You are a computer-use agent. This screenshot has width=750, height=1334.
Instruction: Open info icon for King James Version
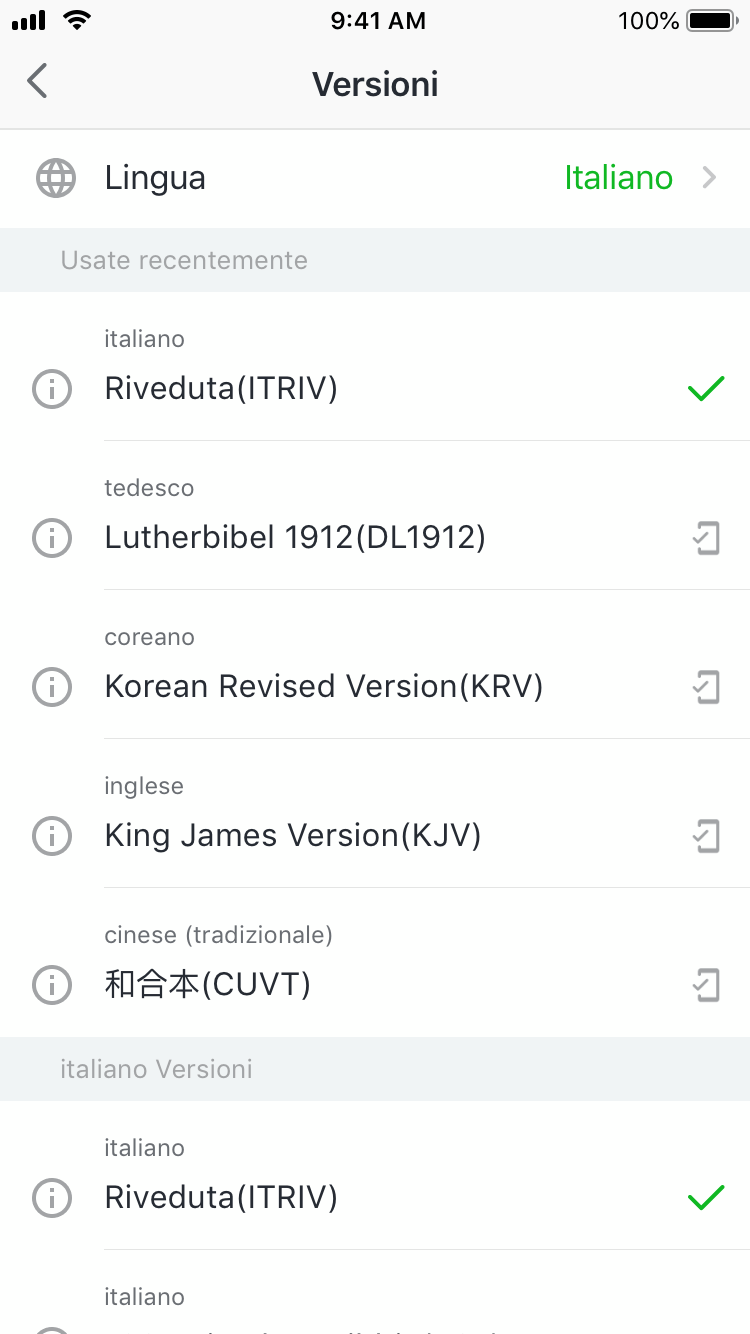tap(52, 835)
